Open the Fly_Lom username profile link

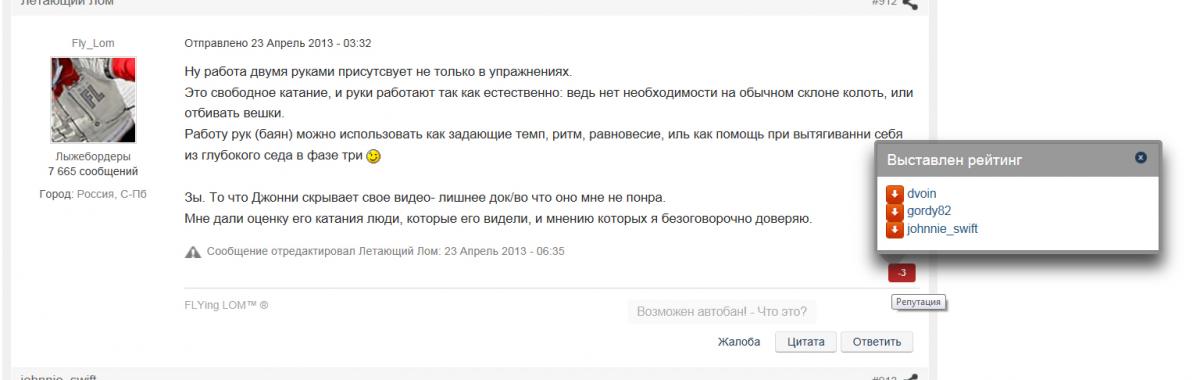[92, 43]
